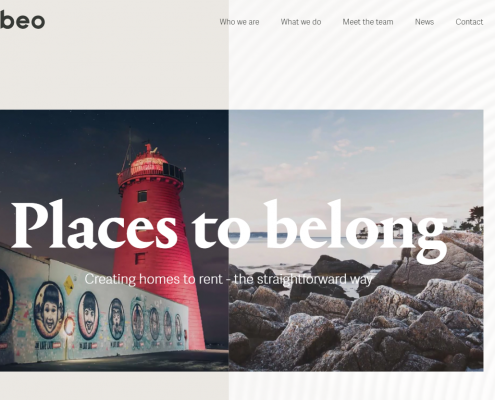Click the yellow diamond road sign

click(69, 285)
